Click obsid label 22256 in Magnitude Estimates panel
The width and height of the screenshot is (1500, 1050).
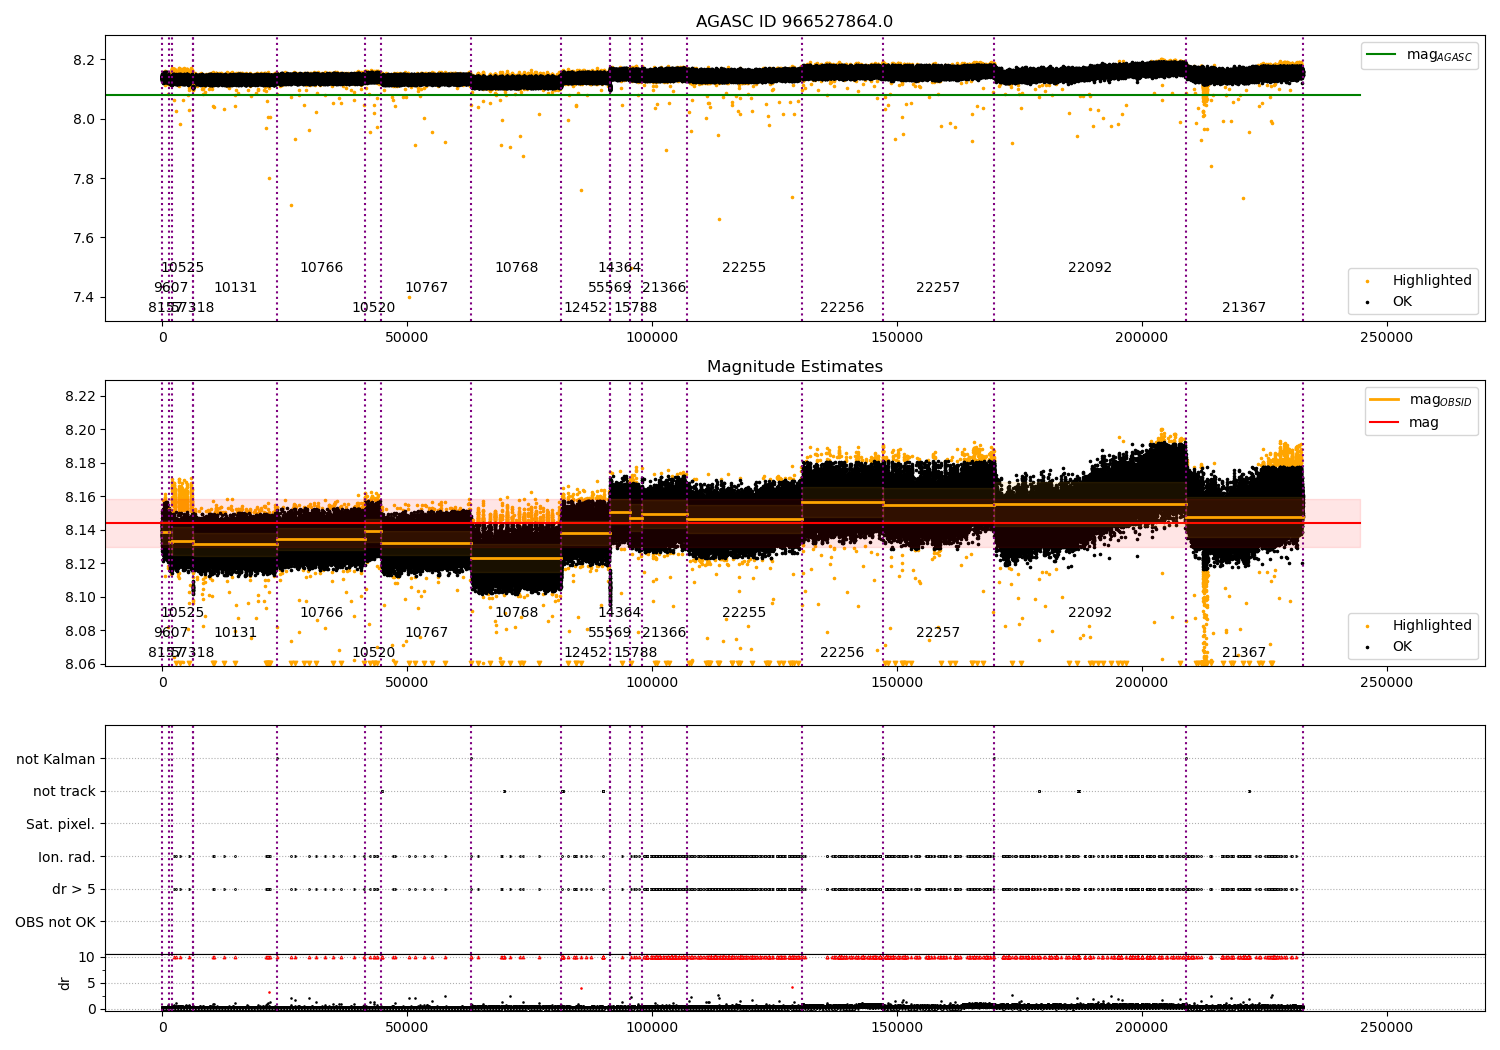point(842,653)
